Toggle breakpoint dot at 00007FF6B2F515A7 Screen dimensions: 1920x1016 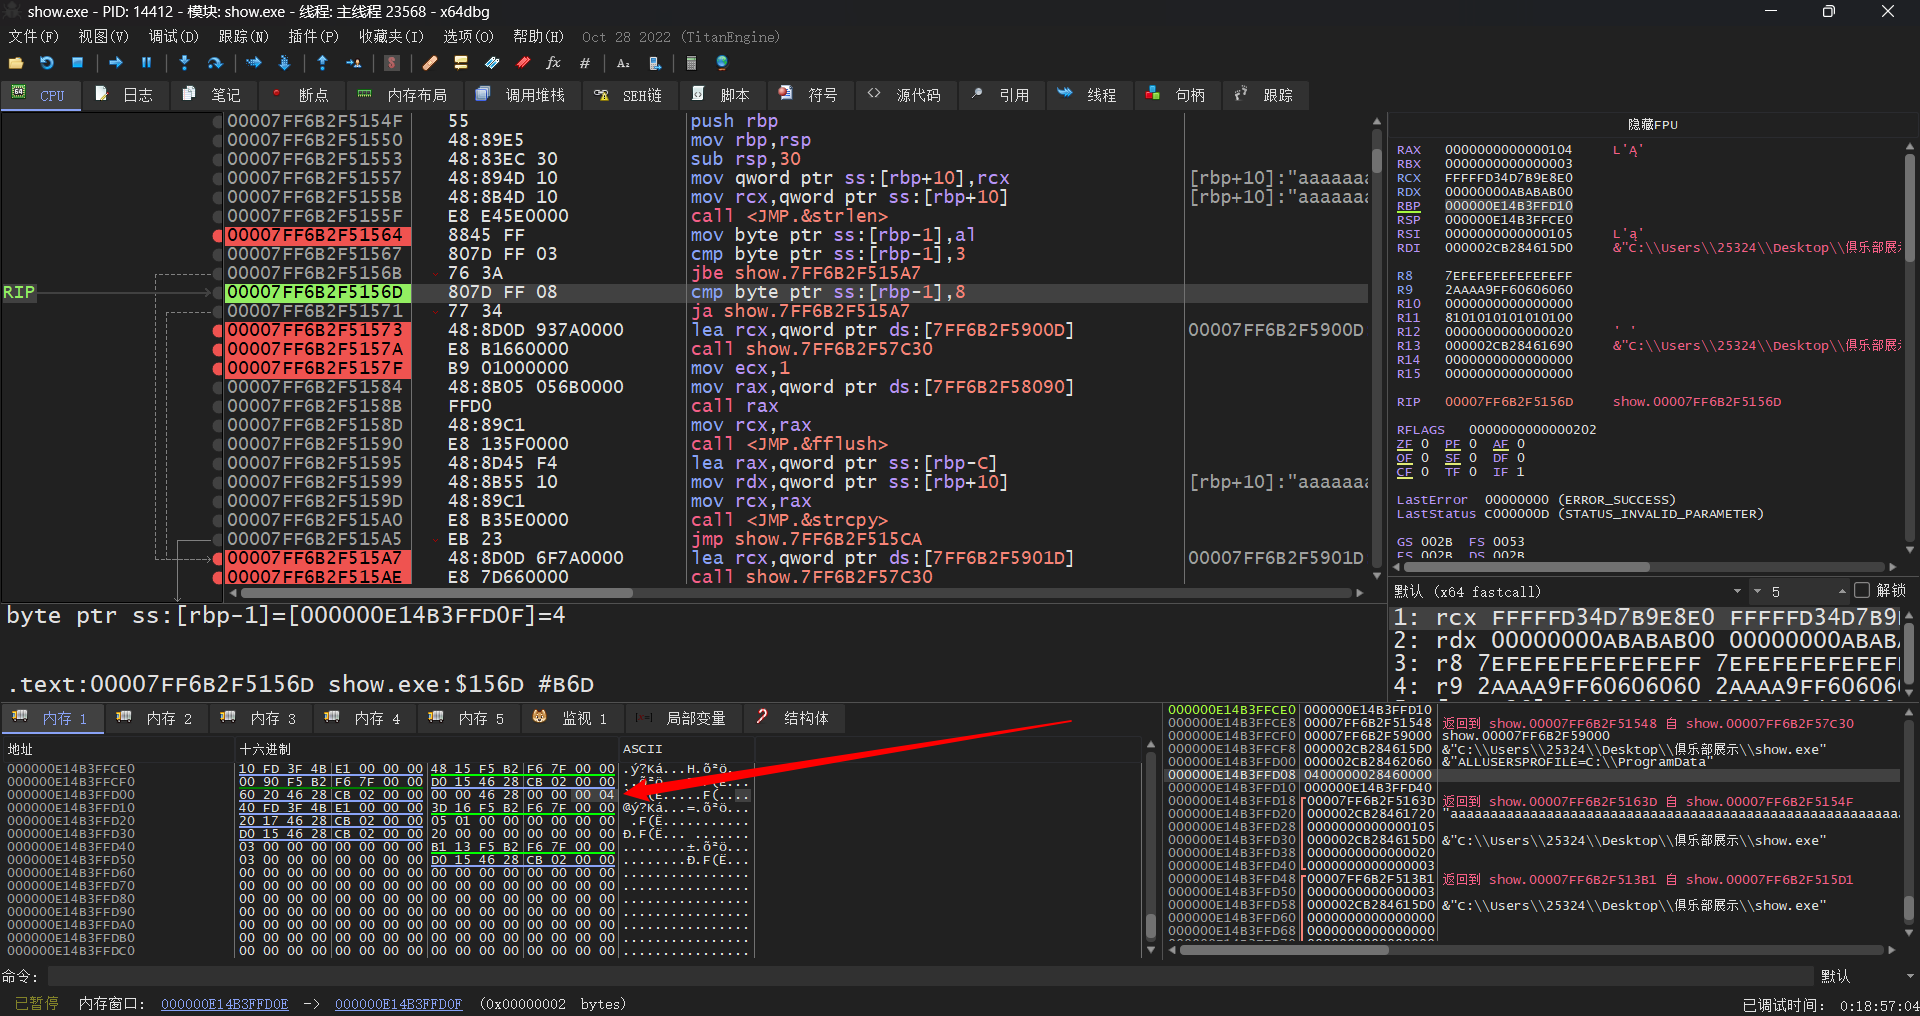[x=217, y=559]
